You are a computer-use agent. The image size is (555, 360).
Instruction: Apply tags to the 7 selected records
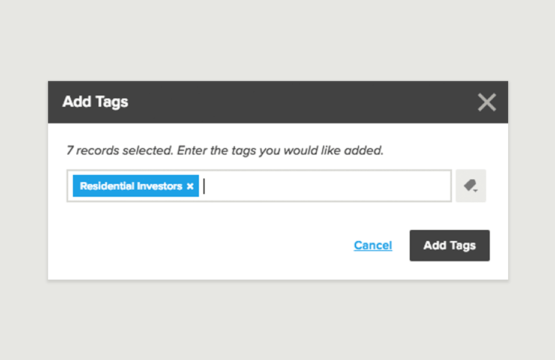pyautogui.click(x=450, y=245)
